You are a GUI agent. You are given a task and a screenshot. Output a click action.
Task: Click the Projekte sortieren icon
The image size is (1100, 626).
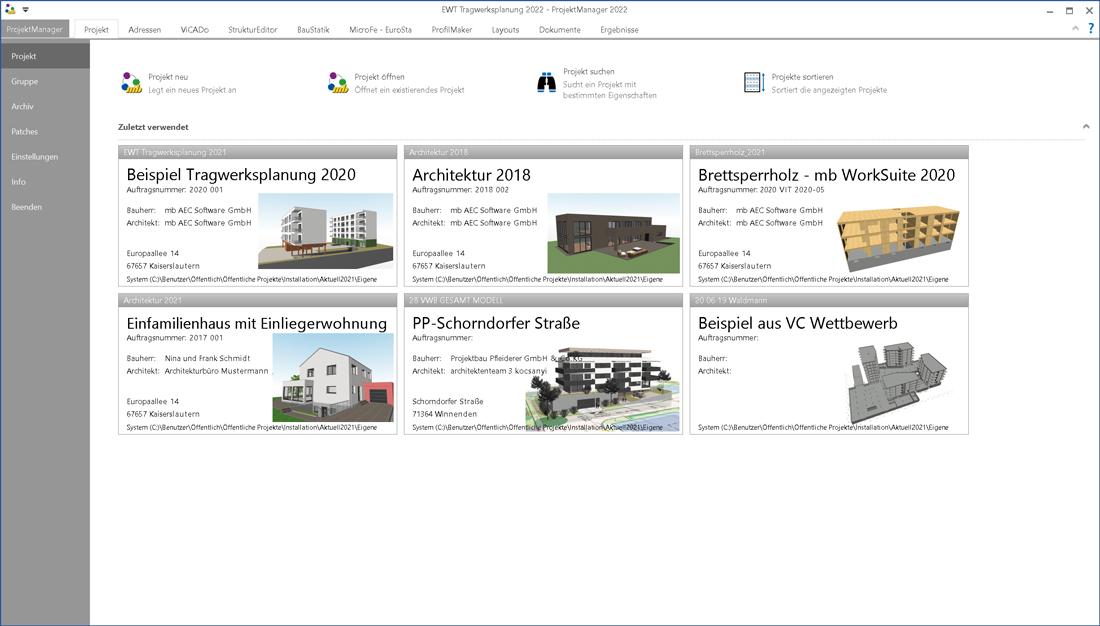pos(754,83)
